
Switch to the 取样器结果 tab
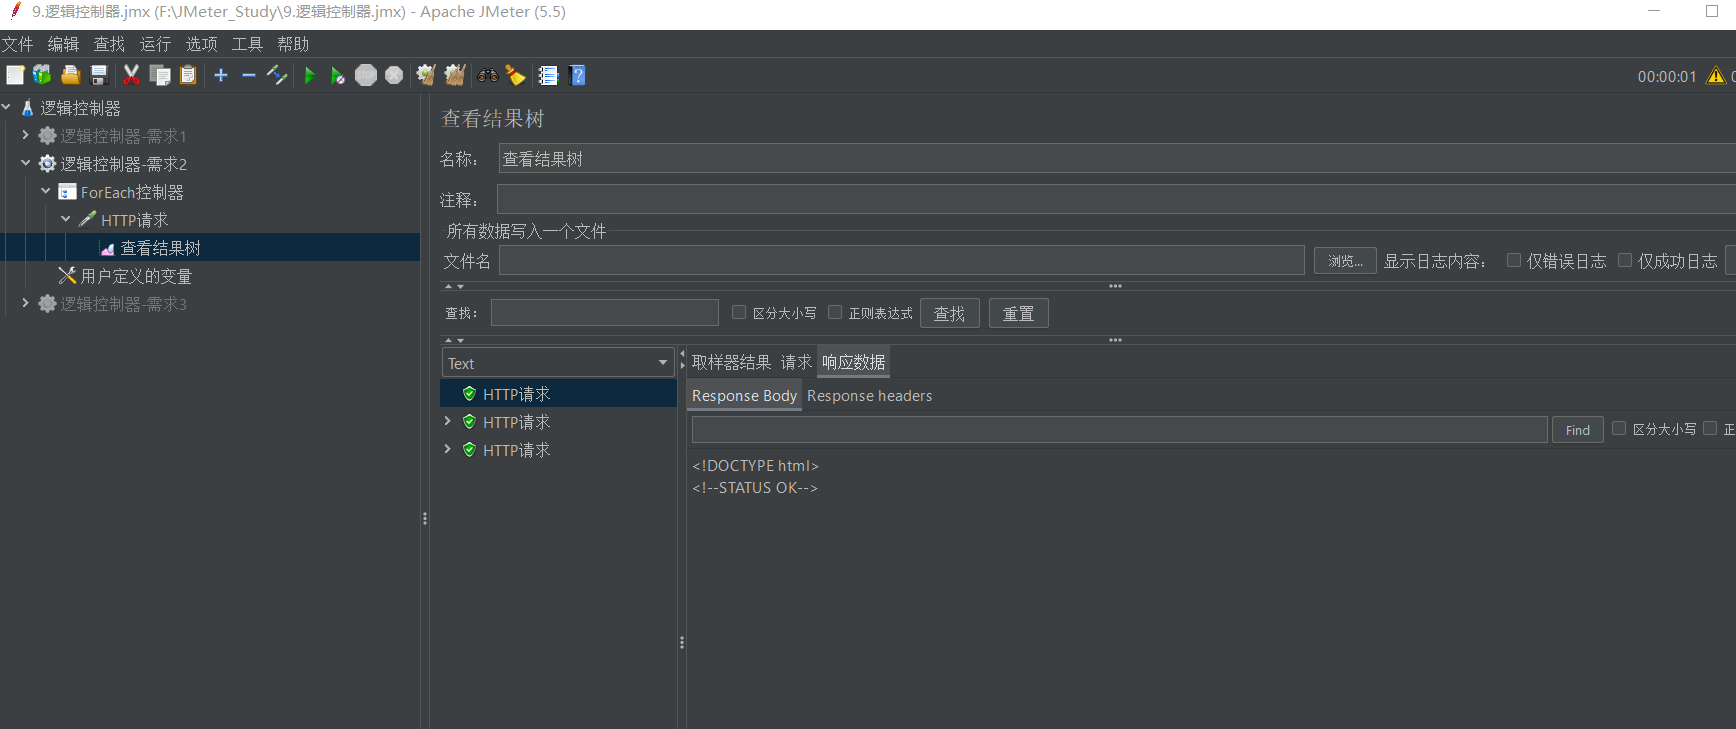tap(731, 362)
